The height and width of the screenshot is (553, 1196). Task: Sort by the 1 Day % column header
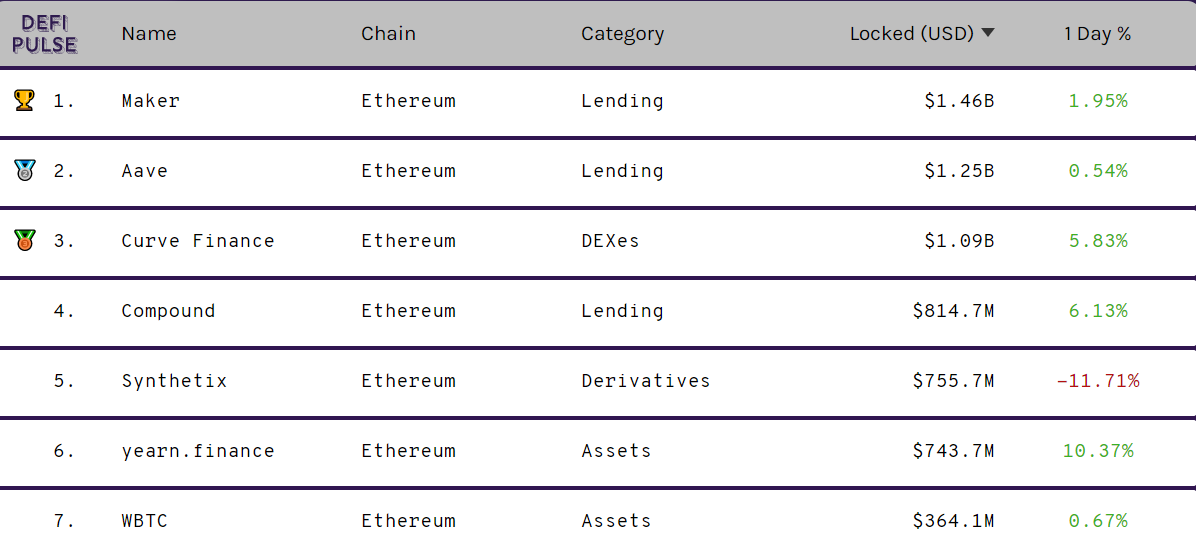point(1098,34)
